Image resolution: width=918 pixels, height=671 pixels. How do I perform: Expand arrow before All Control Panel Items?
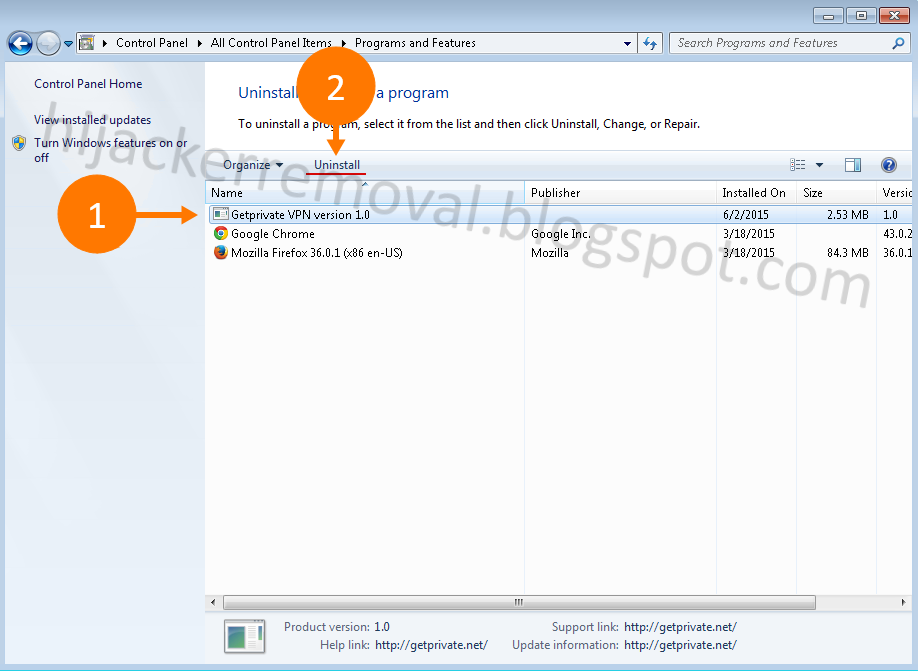(200, 43)
